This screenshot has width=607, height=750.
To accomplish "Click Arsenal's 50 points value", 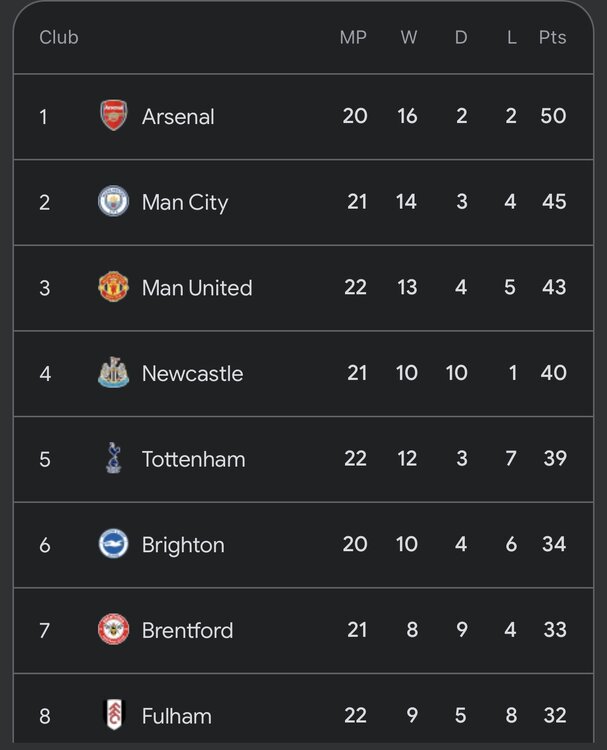I will pyautogui.click(x=553, y=116).
